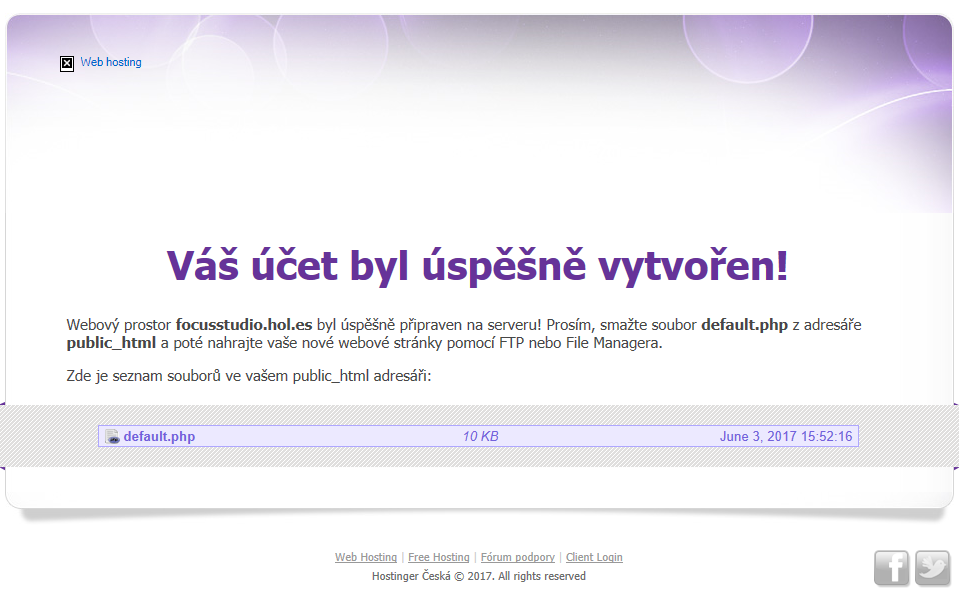
Task: Open the Fórum podpory support link
Action: coord(517,558)
